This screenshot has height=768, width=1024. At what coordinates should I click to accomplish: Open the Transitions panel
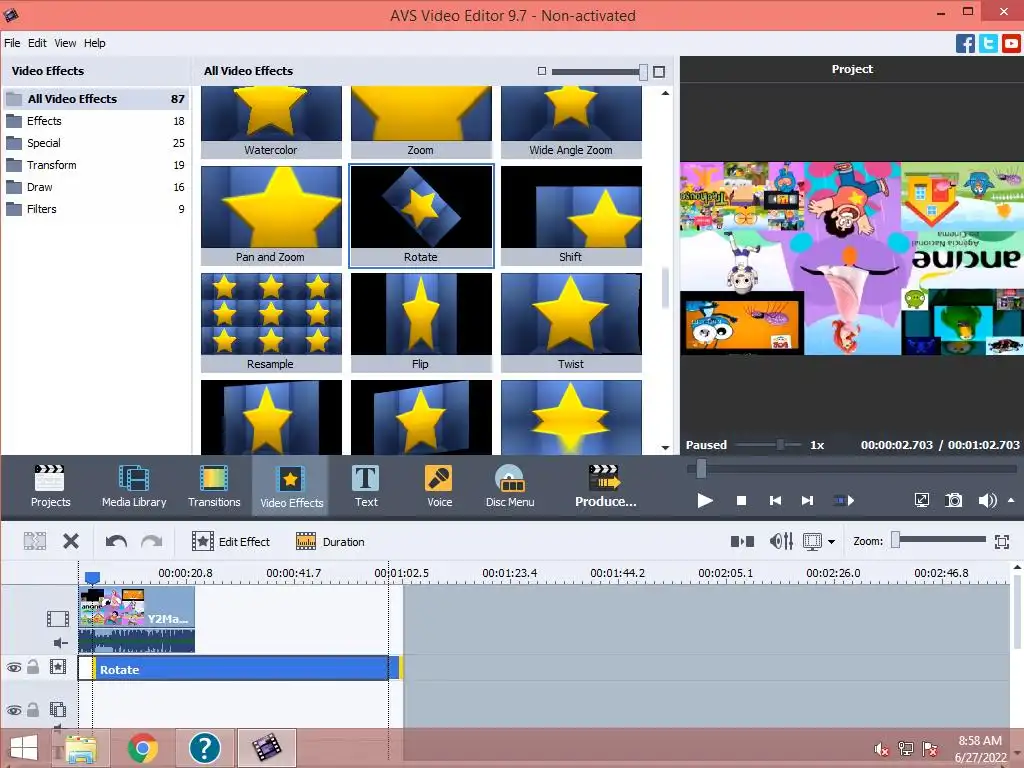(214, 486)
